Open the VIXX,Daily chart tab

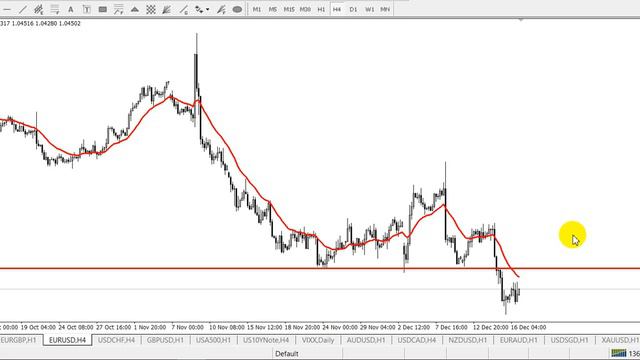tap(318, 340)
